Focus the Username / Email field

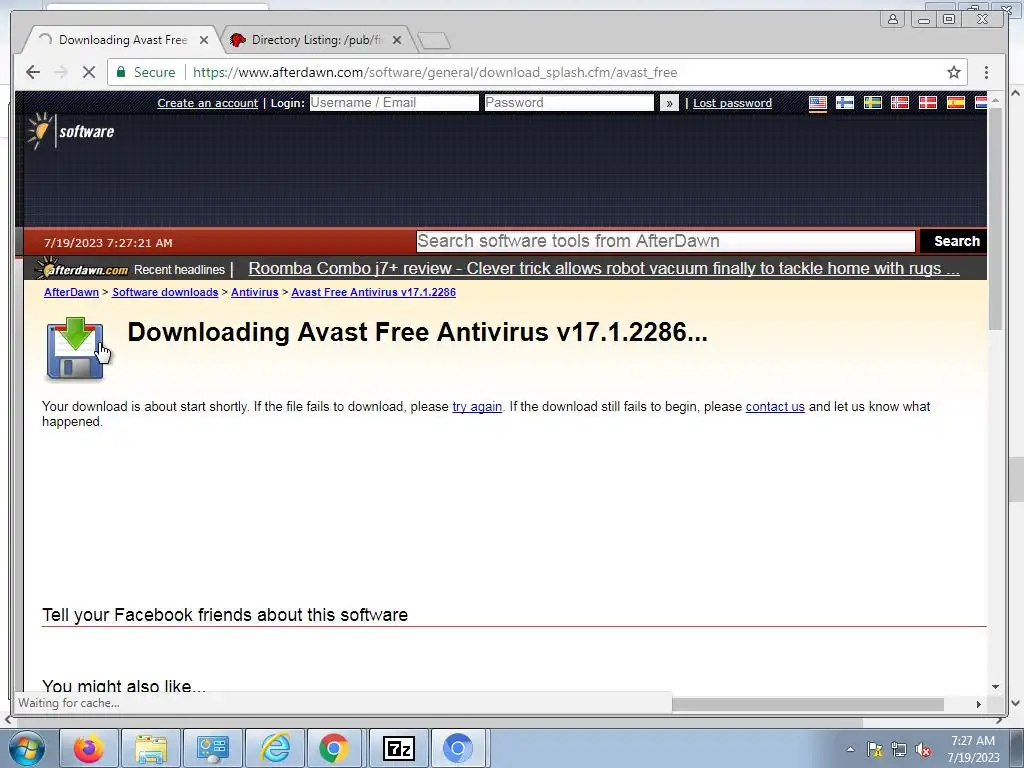pos(394,103)
